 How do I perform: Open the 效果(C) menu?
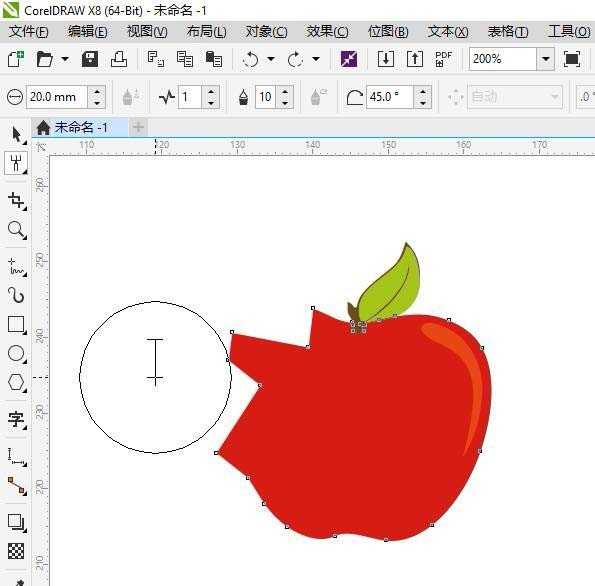coord(327,32)
